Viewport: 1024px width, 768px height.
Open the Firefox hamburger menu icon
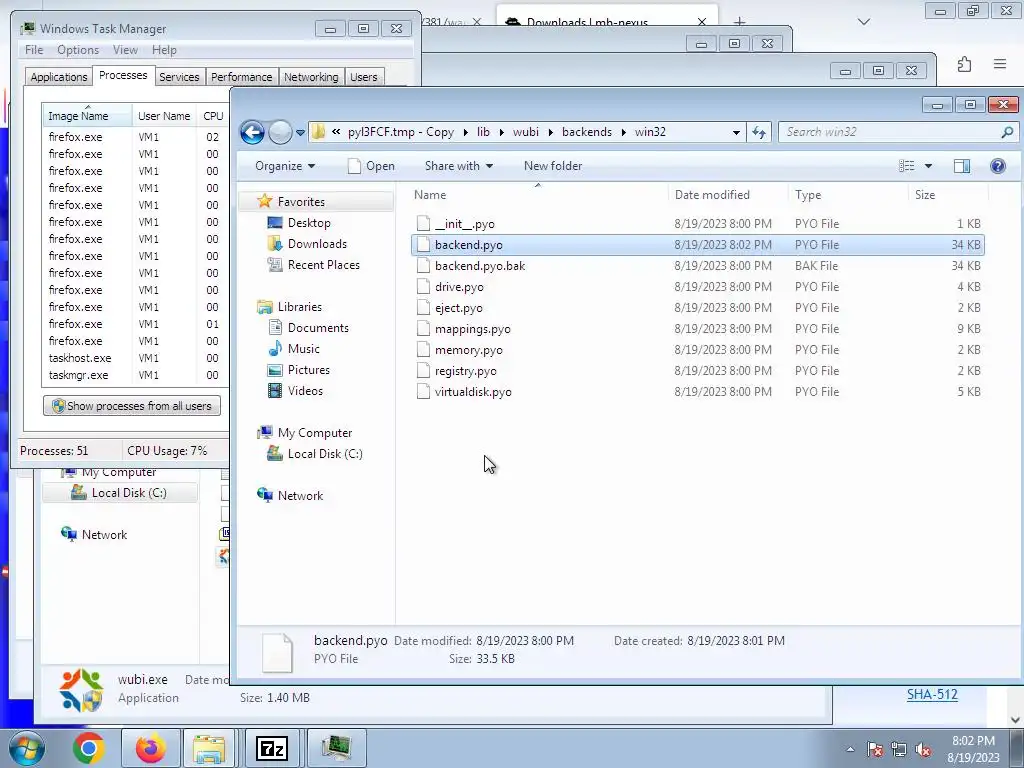tap(1000, 64)
